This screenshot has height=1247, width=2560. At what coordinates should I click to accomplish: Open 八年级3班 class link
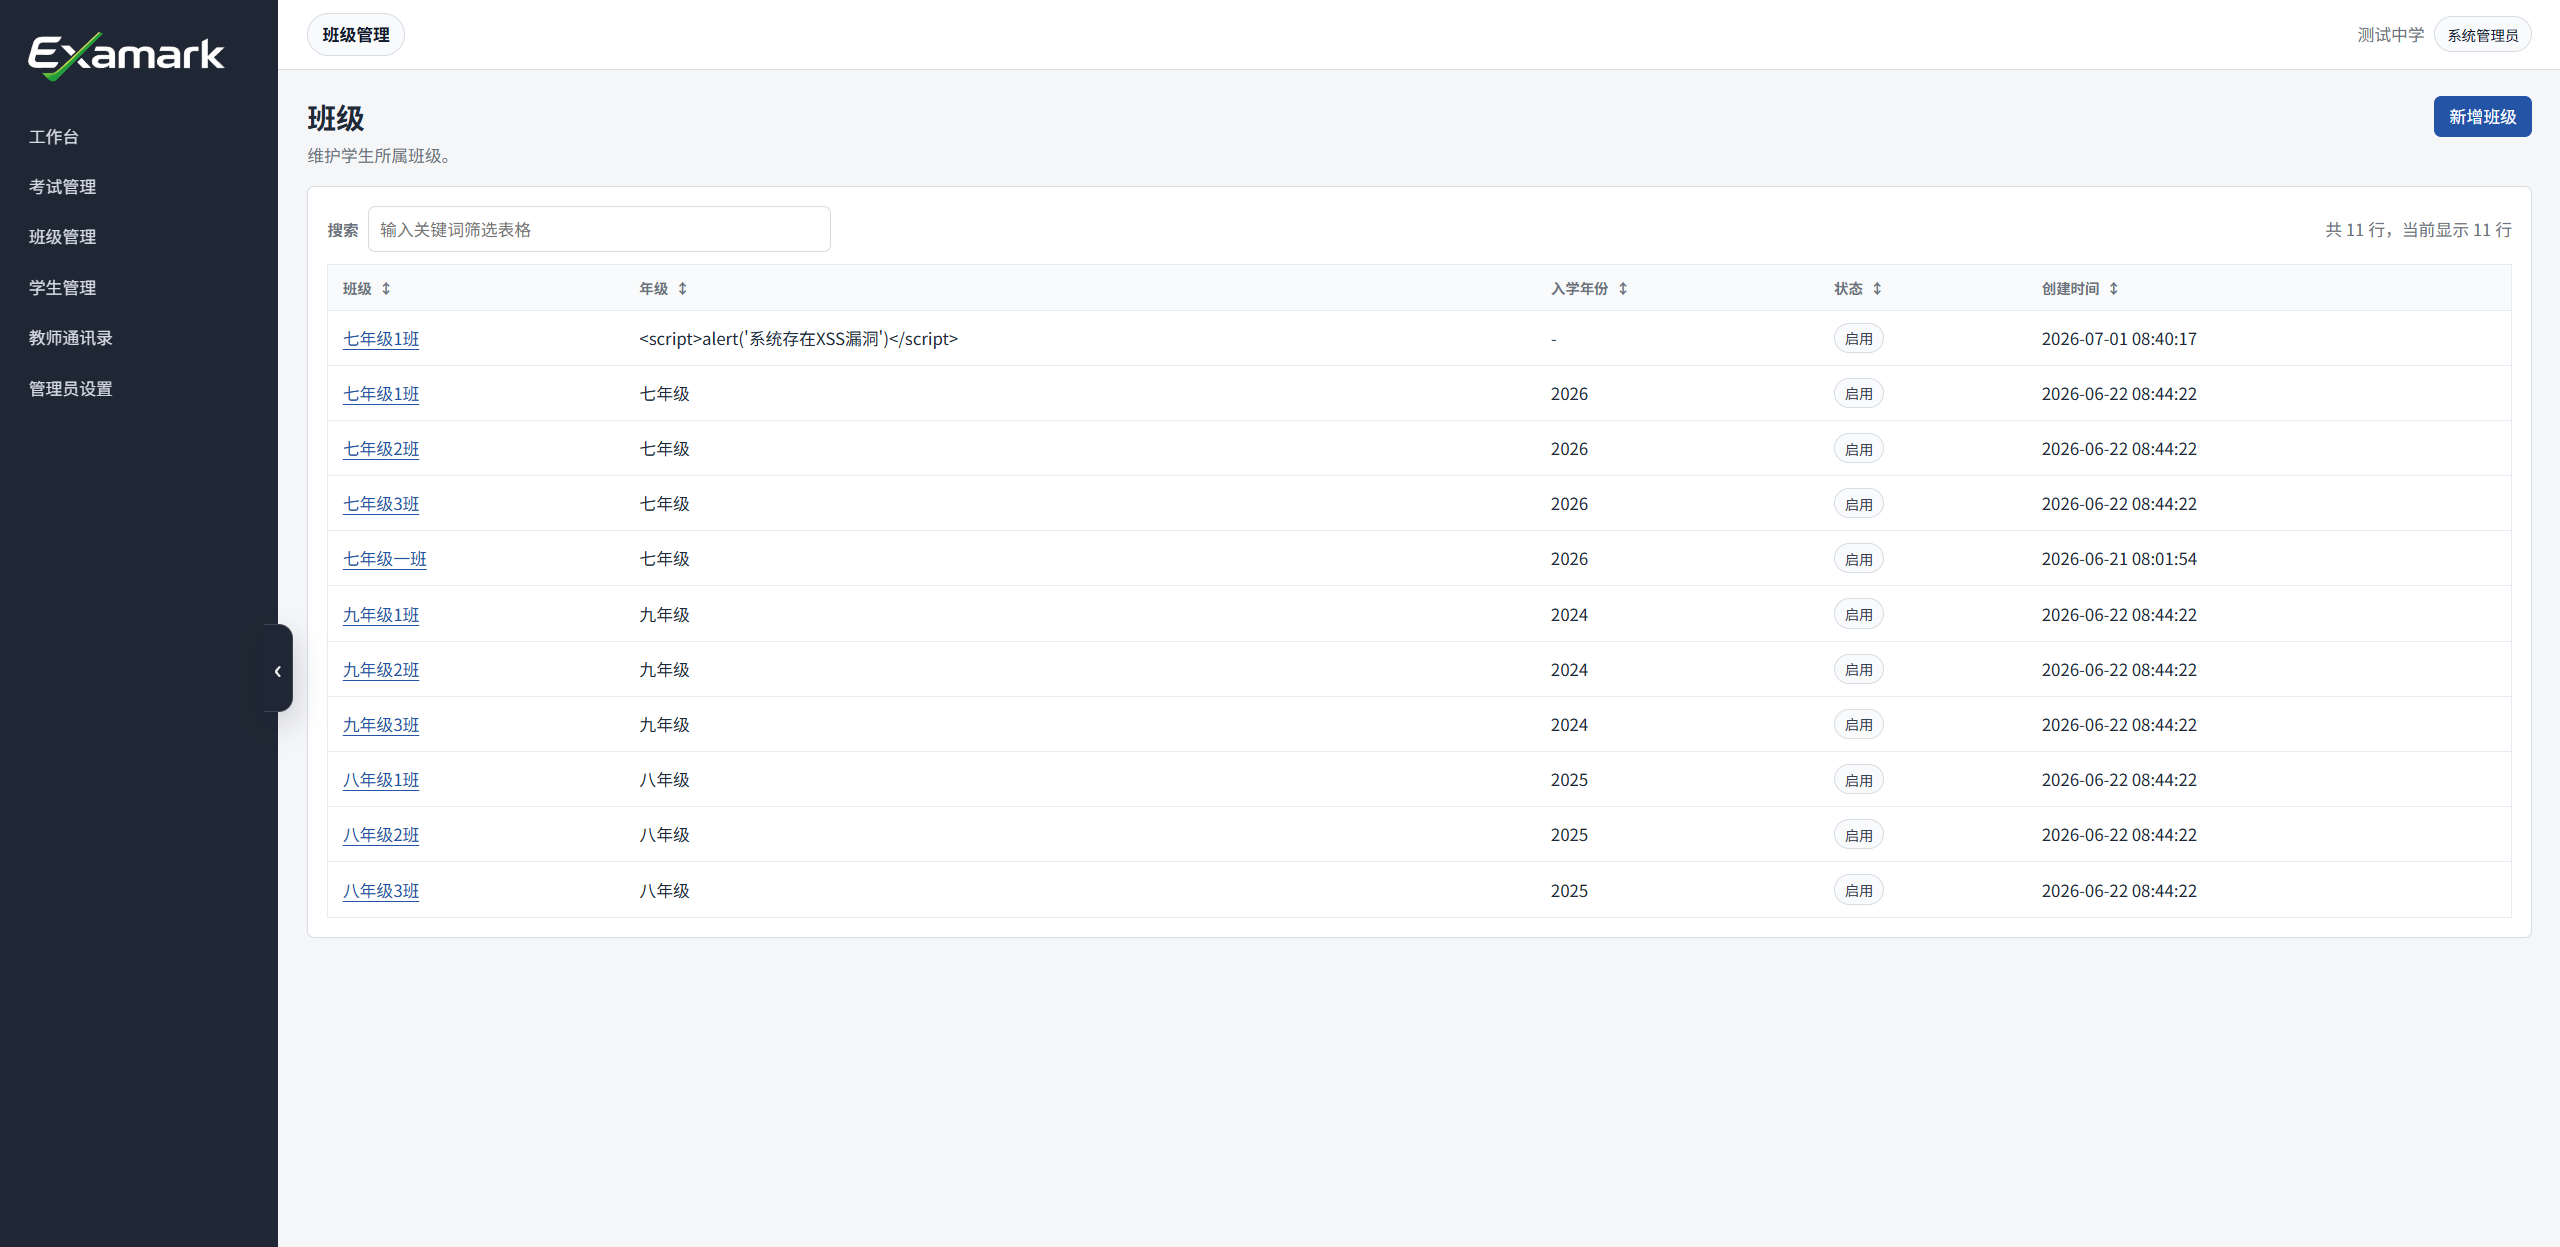[381, 891]
